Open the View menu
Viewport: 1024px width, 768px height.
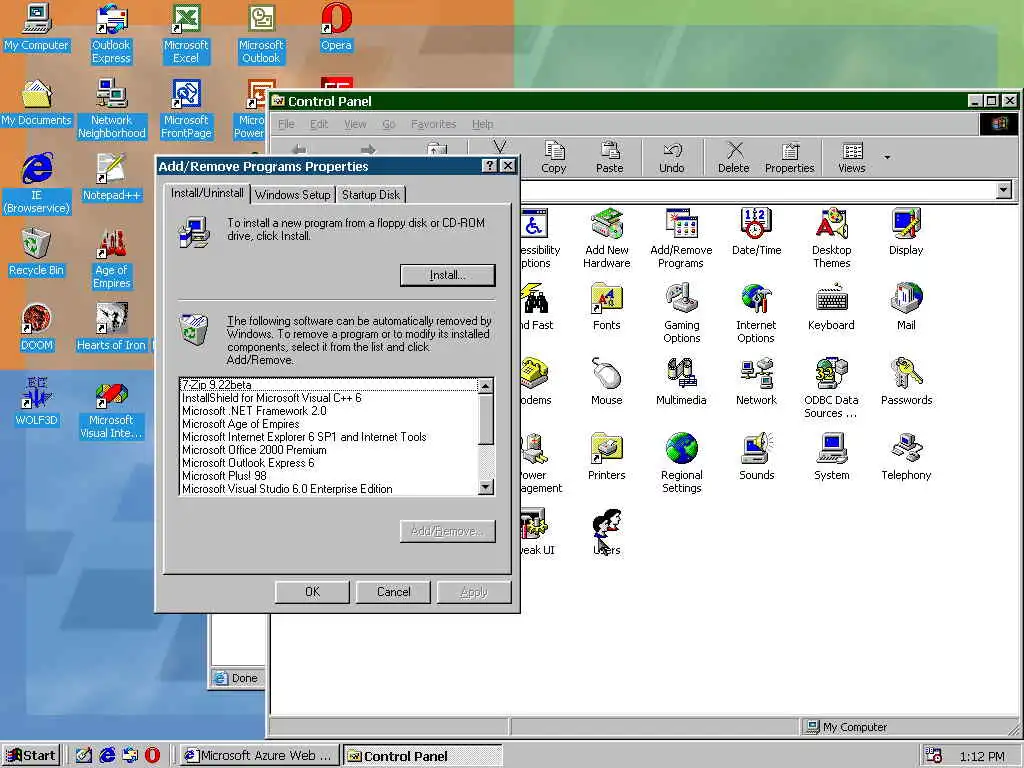(x=355, y=124)
